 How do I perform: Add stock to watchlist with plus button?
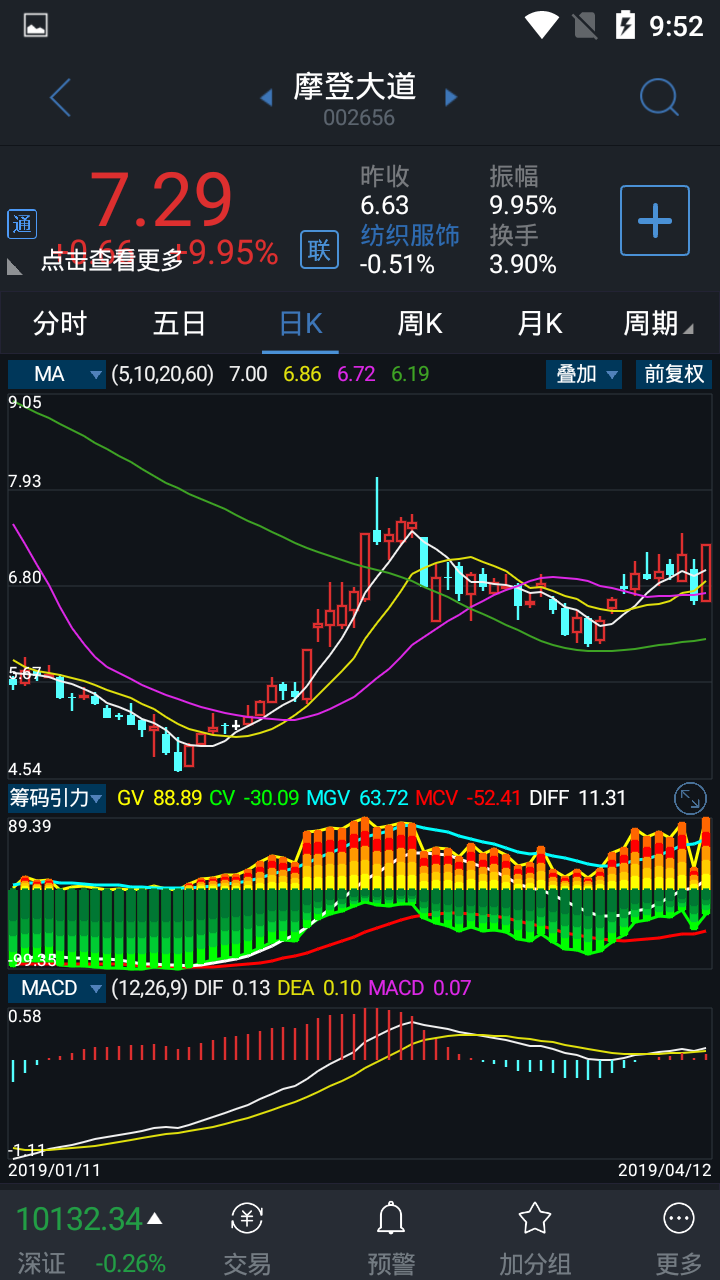click(655, 220)
